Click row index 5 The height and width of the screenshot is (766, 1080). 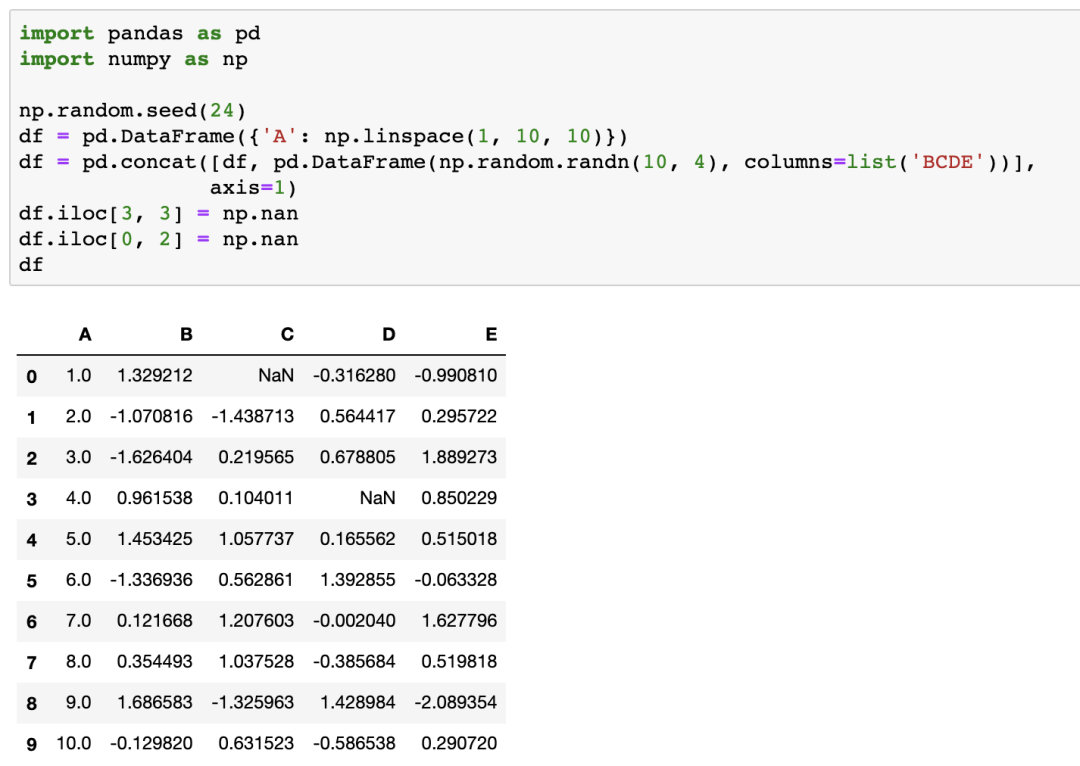click(x=32, y=581)
